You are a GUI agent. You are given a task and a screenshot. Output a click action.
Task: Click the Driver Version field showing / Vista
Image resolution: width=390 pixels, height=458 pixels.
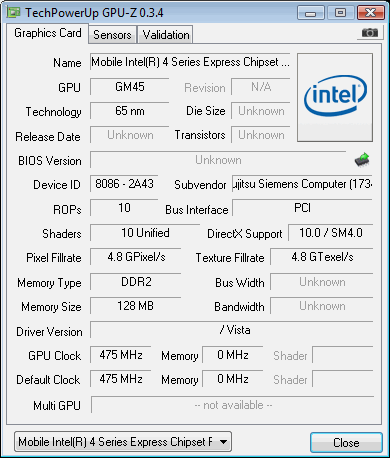tap(232, 330)
